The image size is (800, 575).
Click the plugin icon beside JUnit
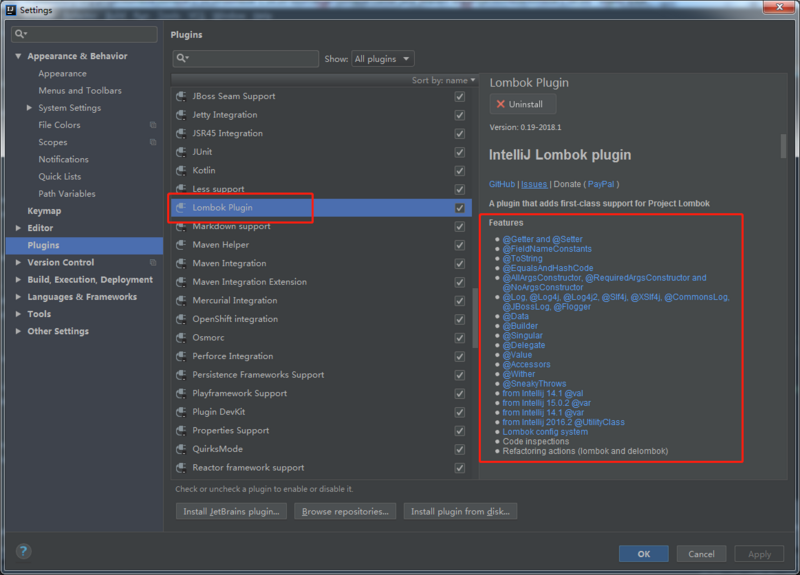tap(181, 152)
